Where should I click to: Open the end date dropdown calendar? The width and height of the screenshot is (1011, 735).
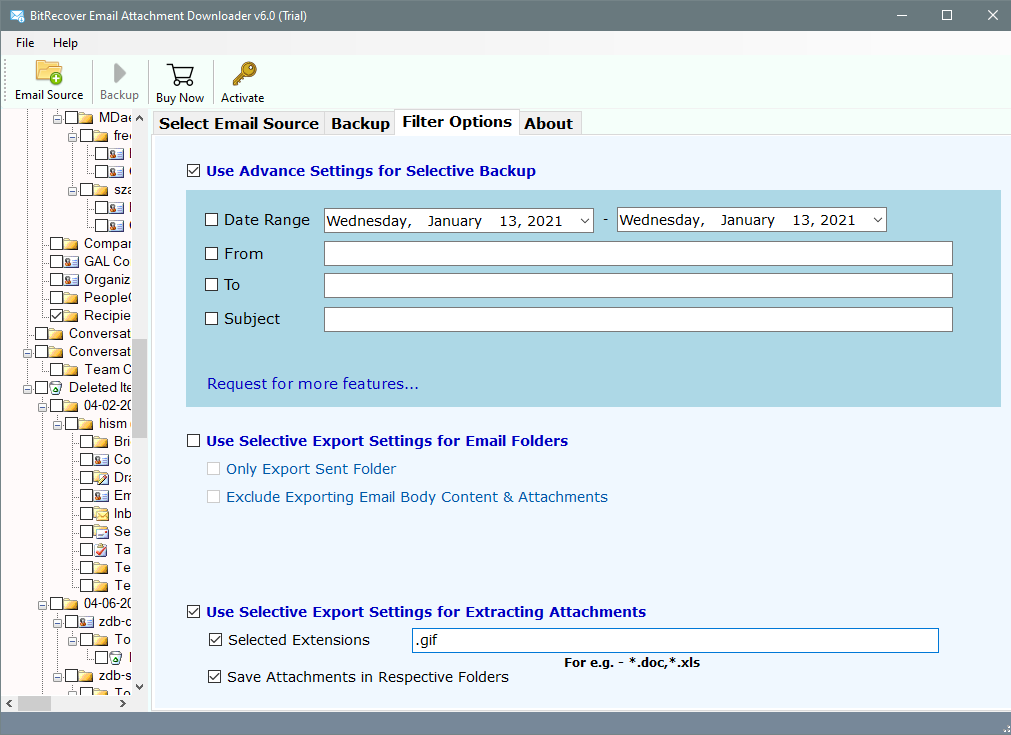[x=877, y=220]
